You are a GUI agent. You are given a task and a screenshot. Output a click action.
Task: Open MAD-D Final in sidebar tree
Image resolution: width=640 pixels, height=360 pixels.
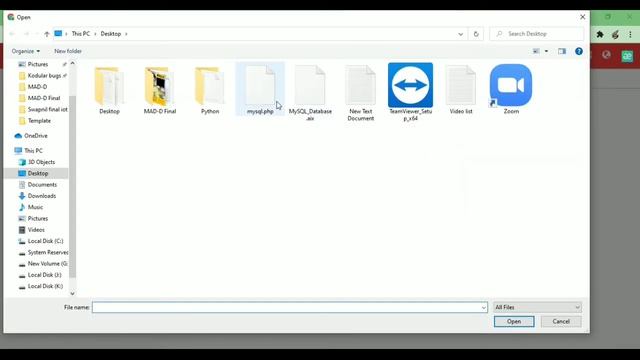pyautogui.click(x=44, y=98)
